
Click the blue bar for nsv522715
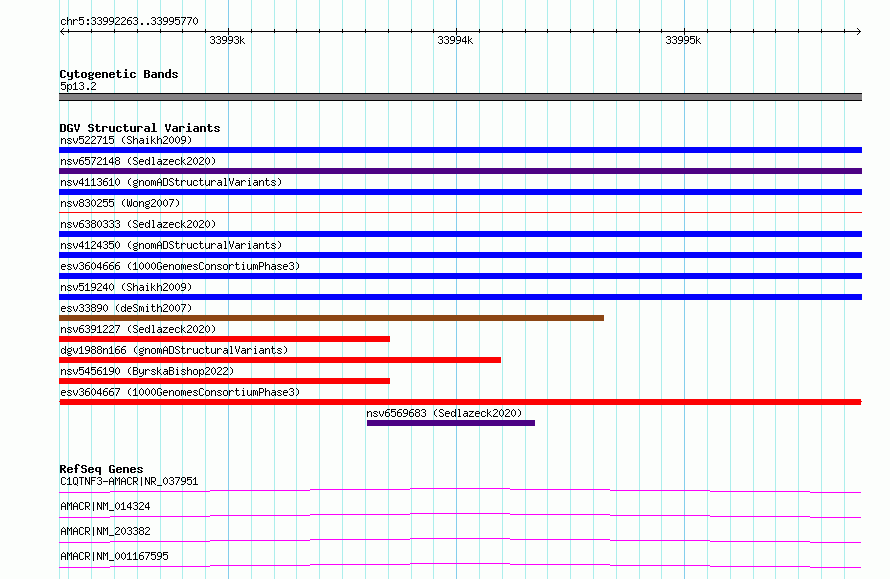point(460,150)
